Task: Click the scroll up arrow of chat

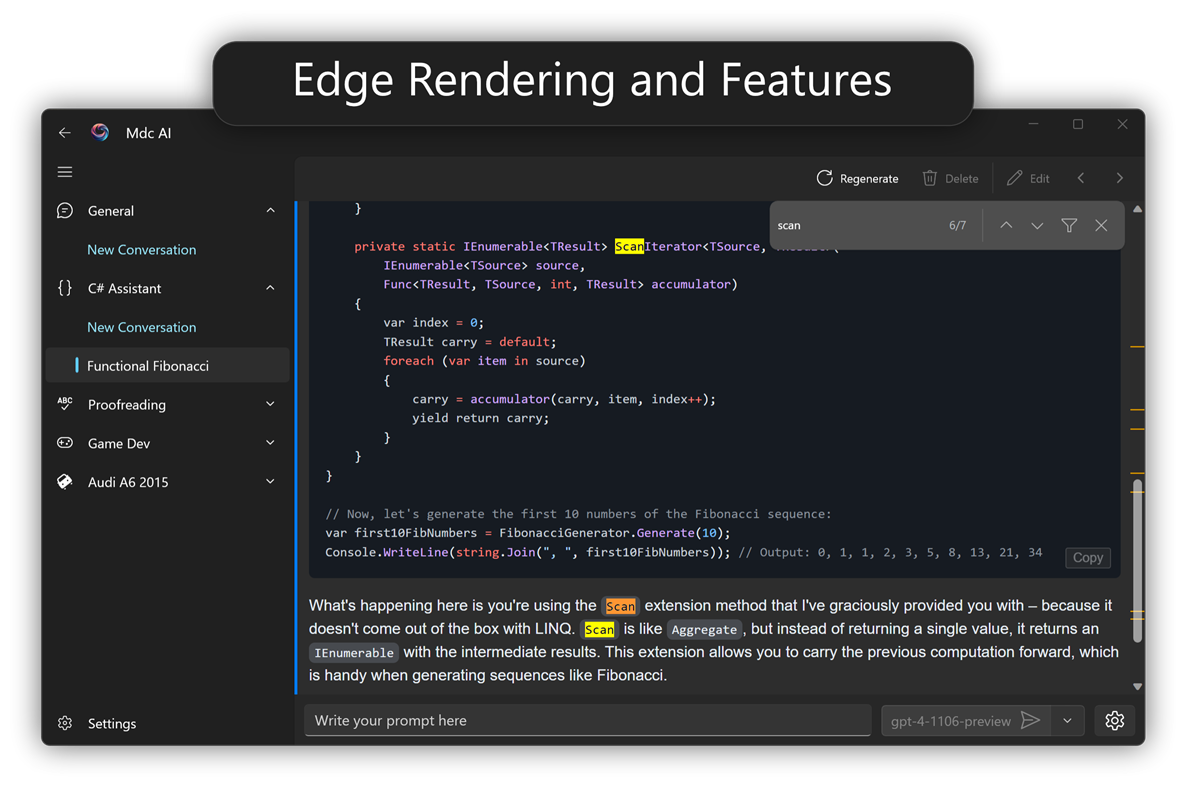Action: [1137, 209]
